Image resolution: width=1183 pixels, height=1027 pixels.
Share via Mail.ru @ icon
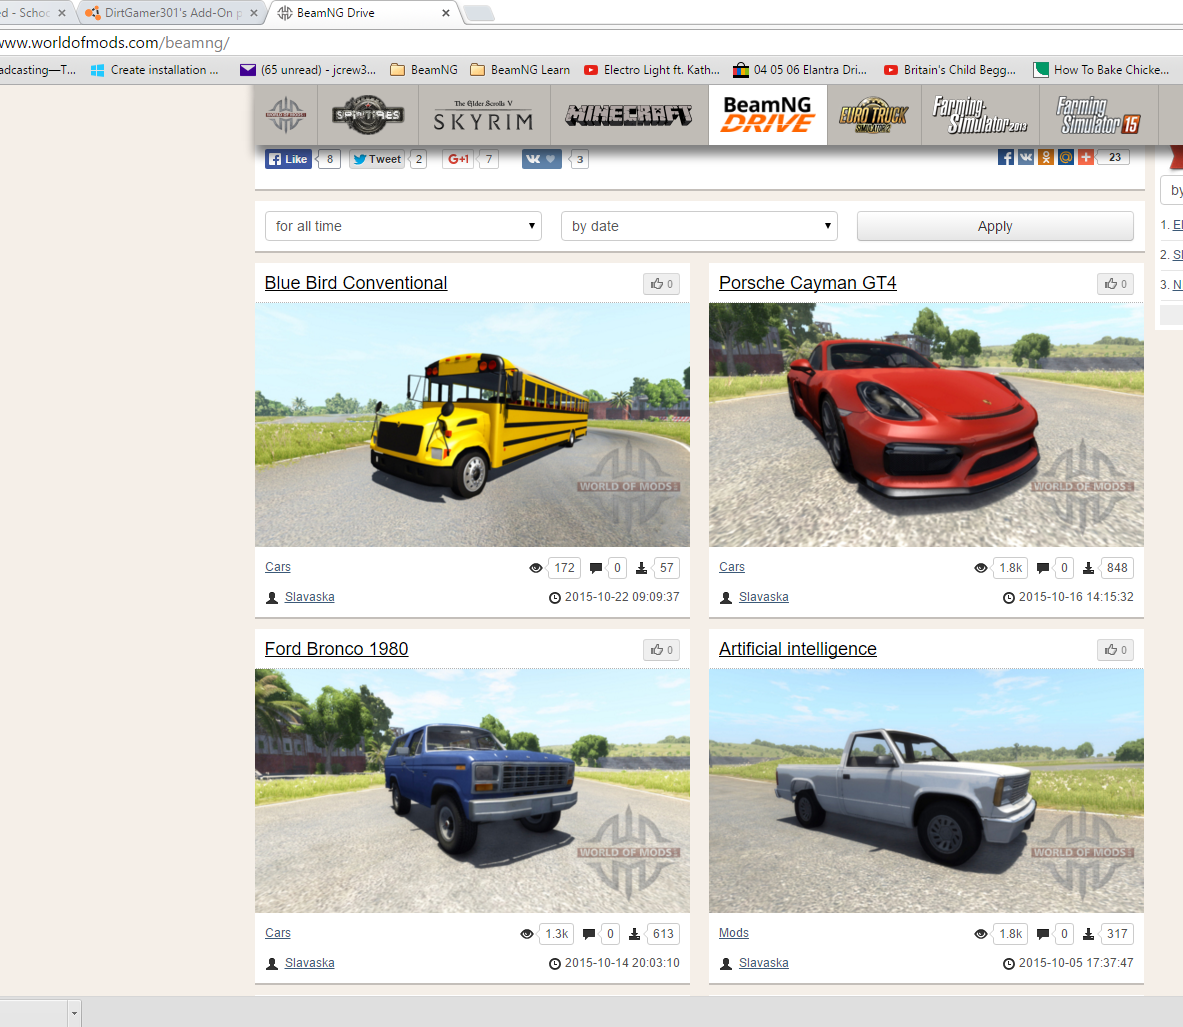(x=1065, y=157)
